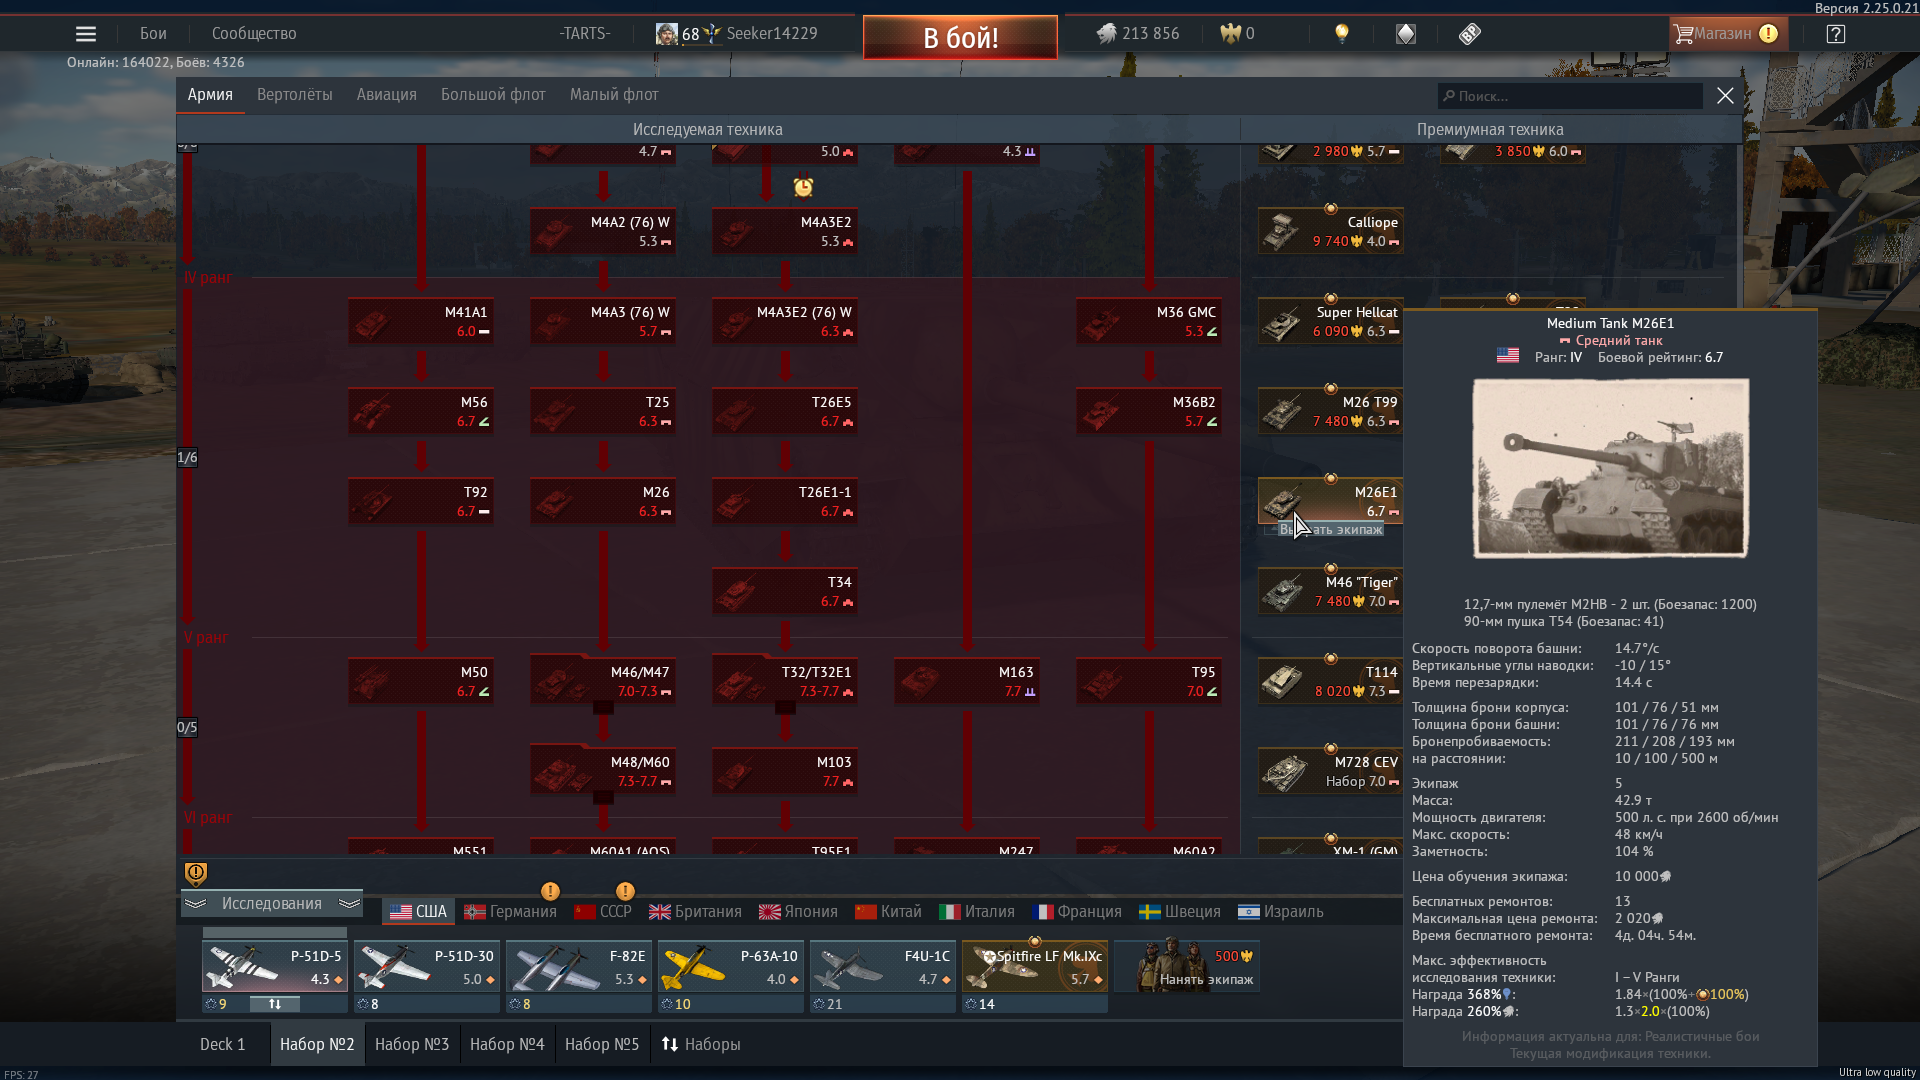Select the СССР nation tab
Screen dimensions: 1920x1080
[x=603, y=912]
